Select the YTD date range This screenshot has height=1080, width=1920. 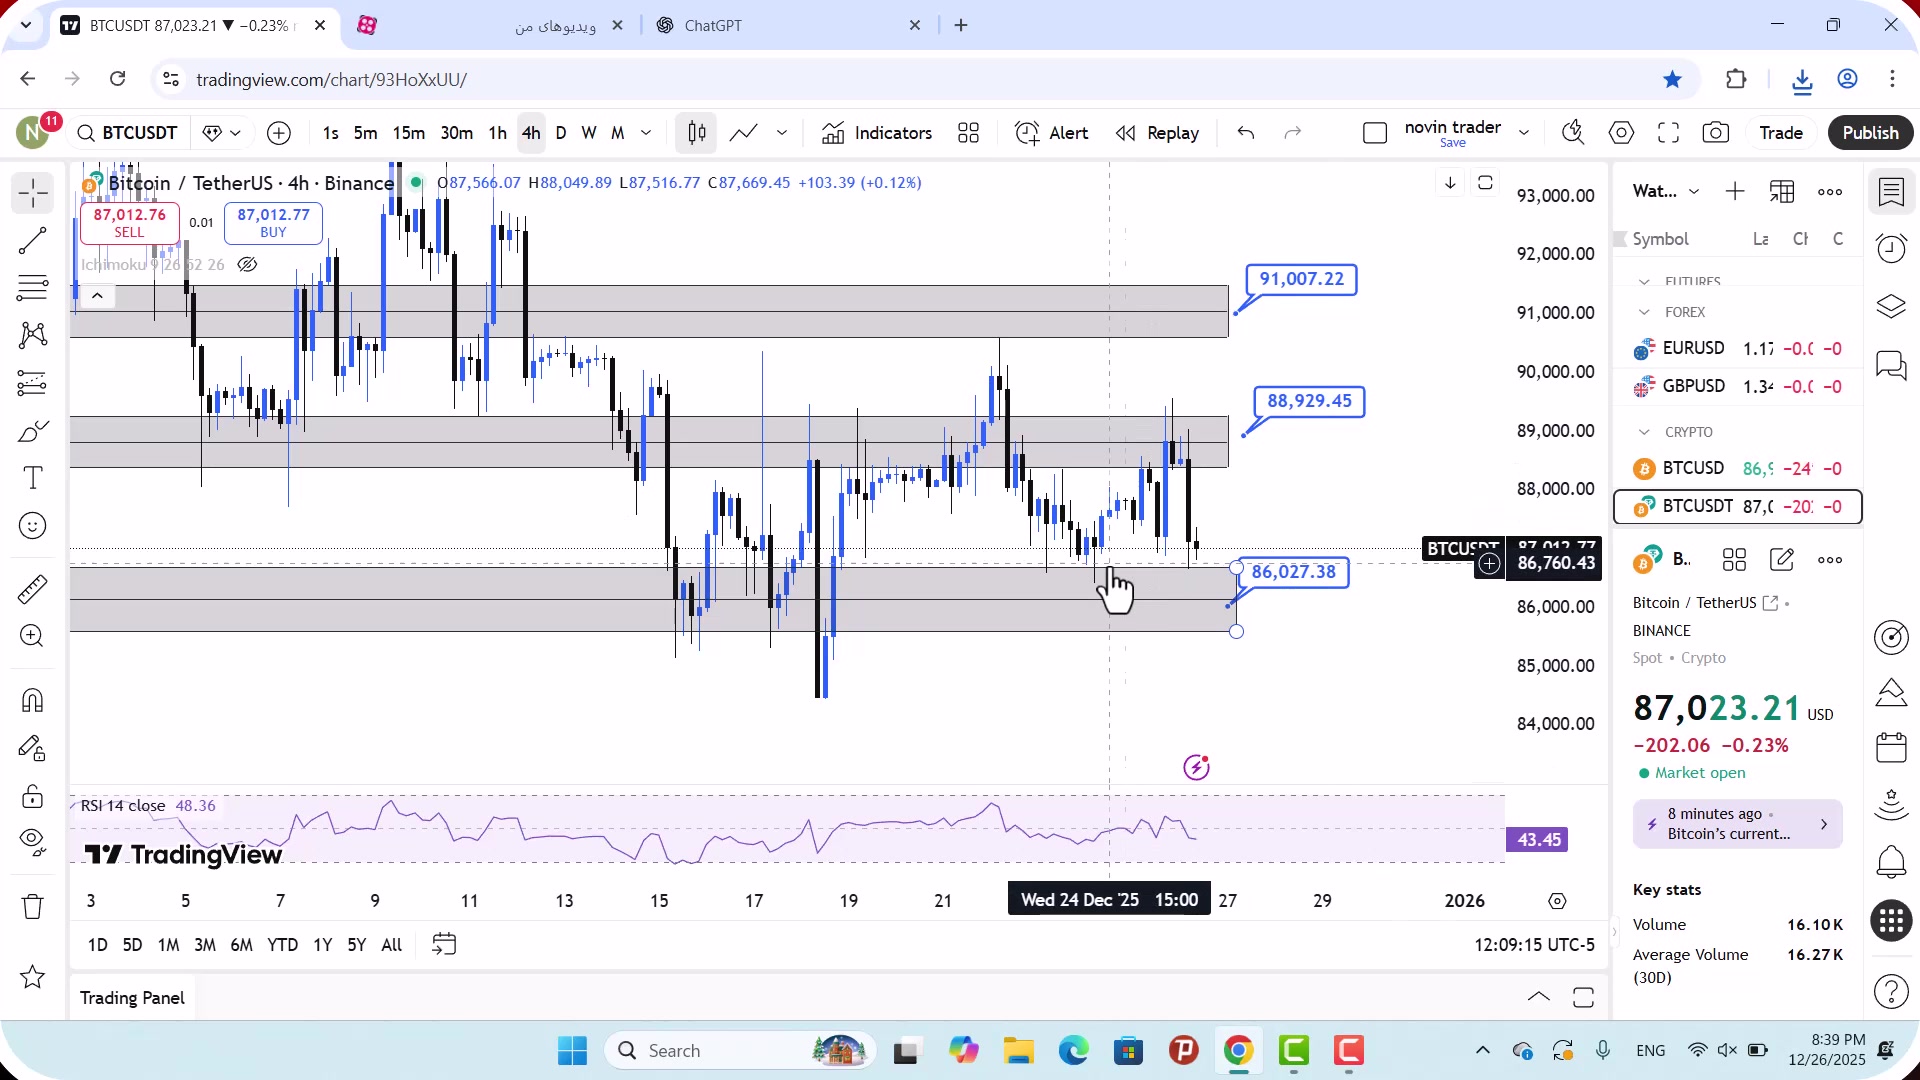coord(282,945)
